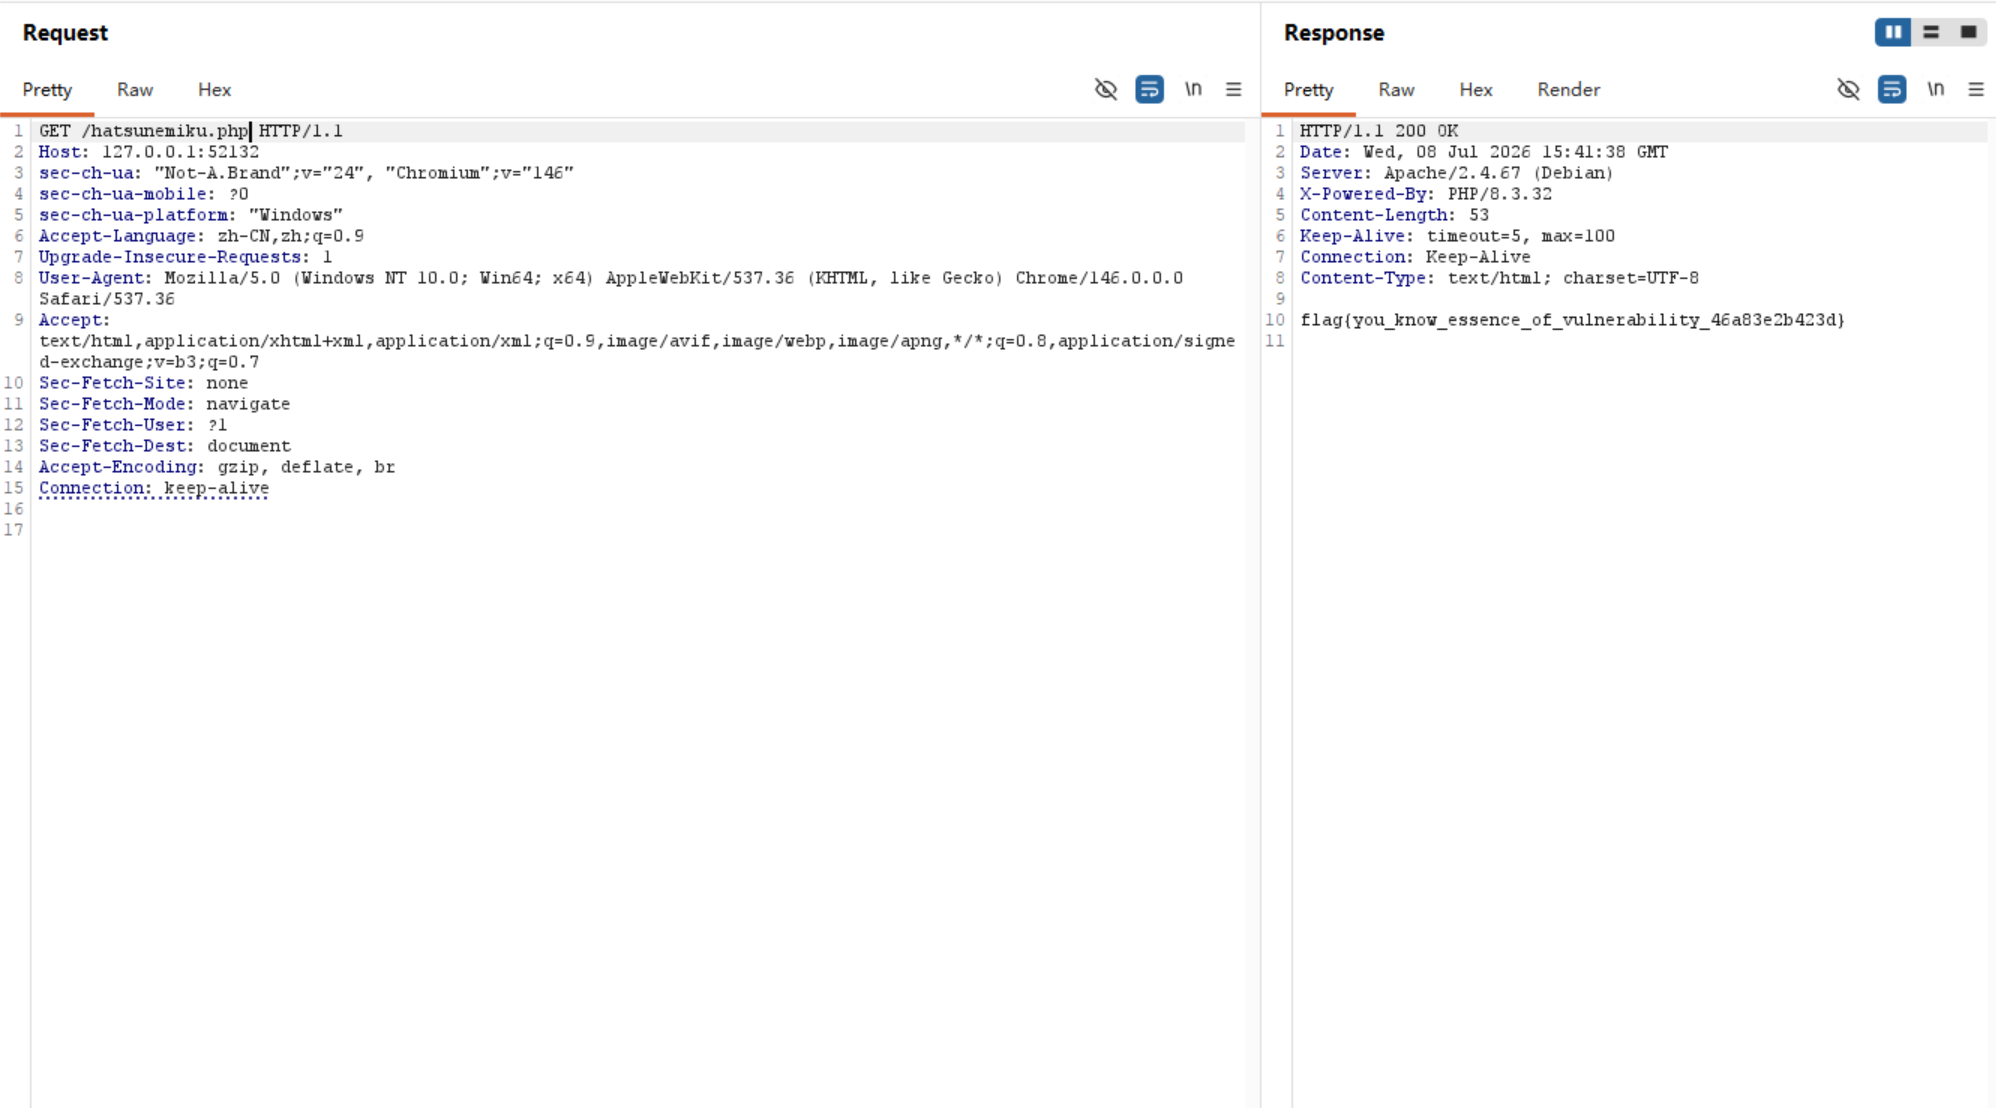The image size is (1996, 1108).
Task: Hide non-printable characters in Response panel
Action: pyautogui.click(x=1848, y=90)
